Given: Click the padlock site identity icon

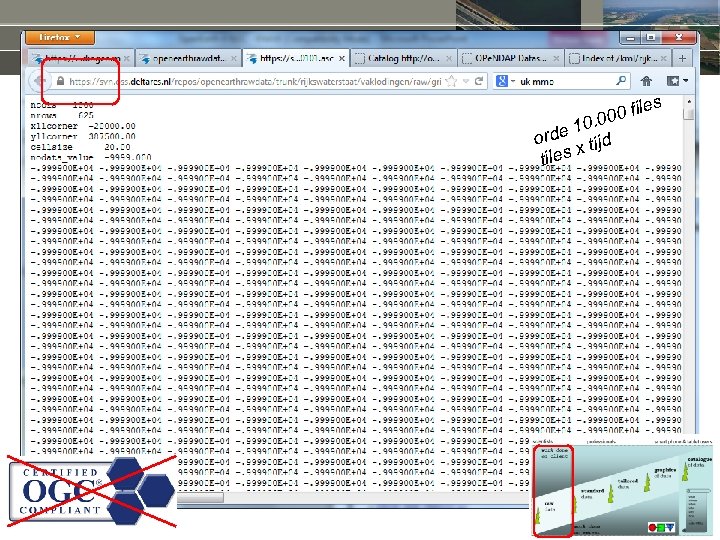Looking at the screenshot, I should click(60, 81).
